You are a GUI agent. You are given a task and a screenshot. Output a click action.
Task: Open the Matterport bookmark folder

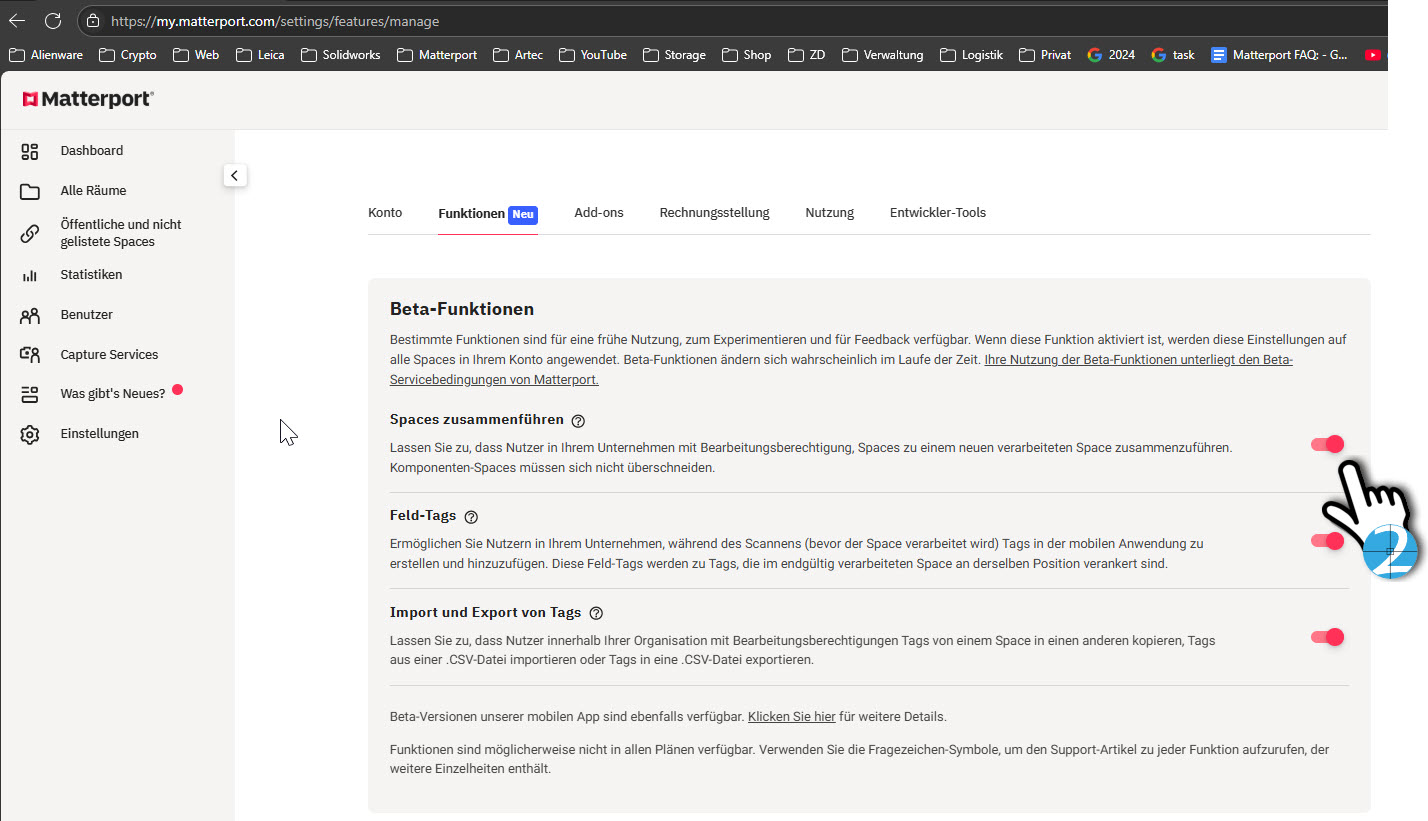[x=437, y=55]
